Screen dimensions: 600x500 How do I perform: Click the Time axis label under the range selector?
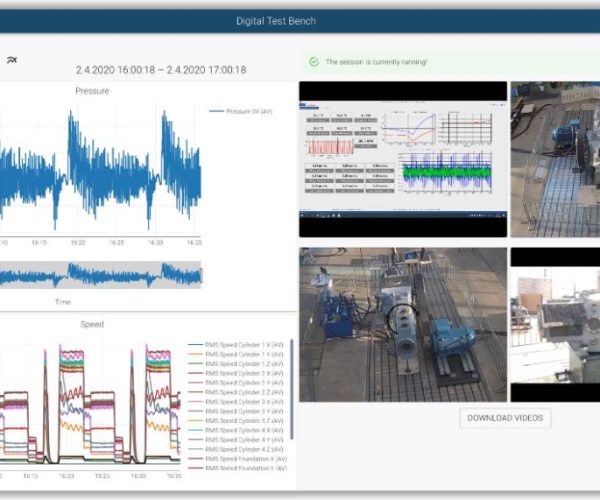pyautogui.click(x=63, y=302)
